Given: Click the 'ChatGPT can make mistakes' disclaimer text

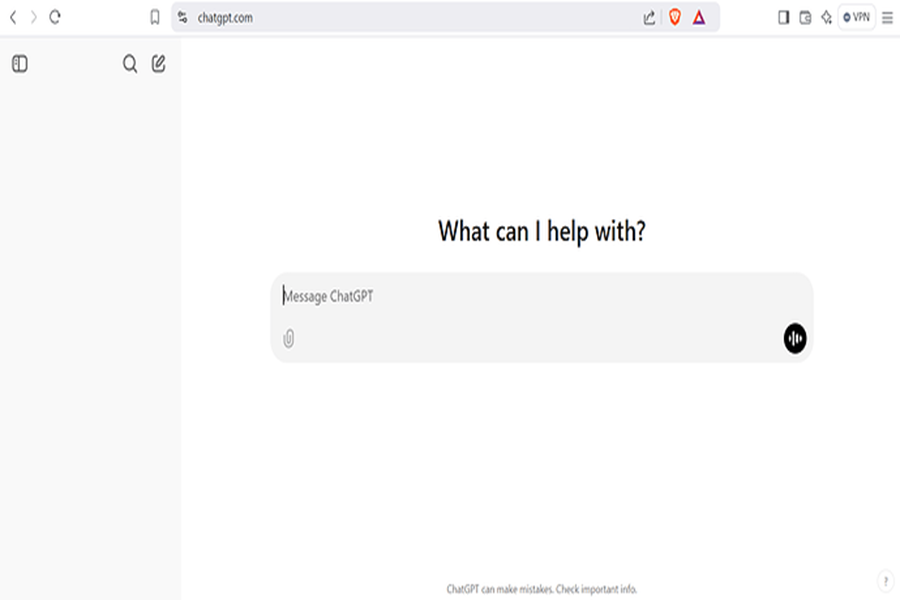Looking at the screenshot, I should point(541,589).
